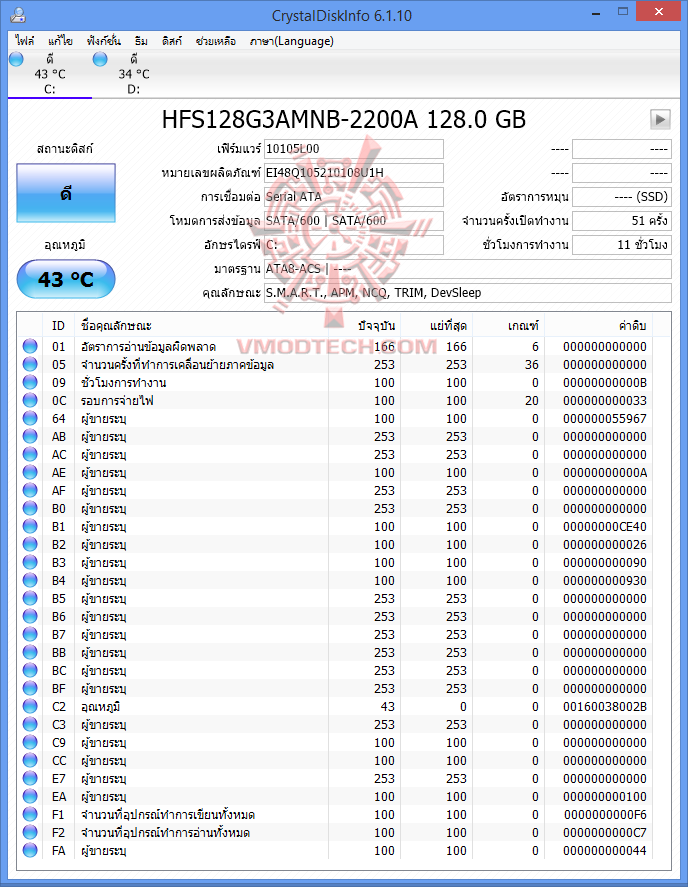Screen dimensions: 688x887
Task: Maximize the CrystalDiskInfo window
Action: [x=623, y=12]
